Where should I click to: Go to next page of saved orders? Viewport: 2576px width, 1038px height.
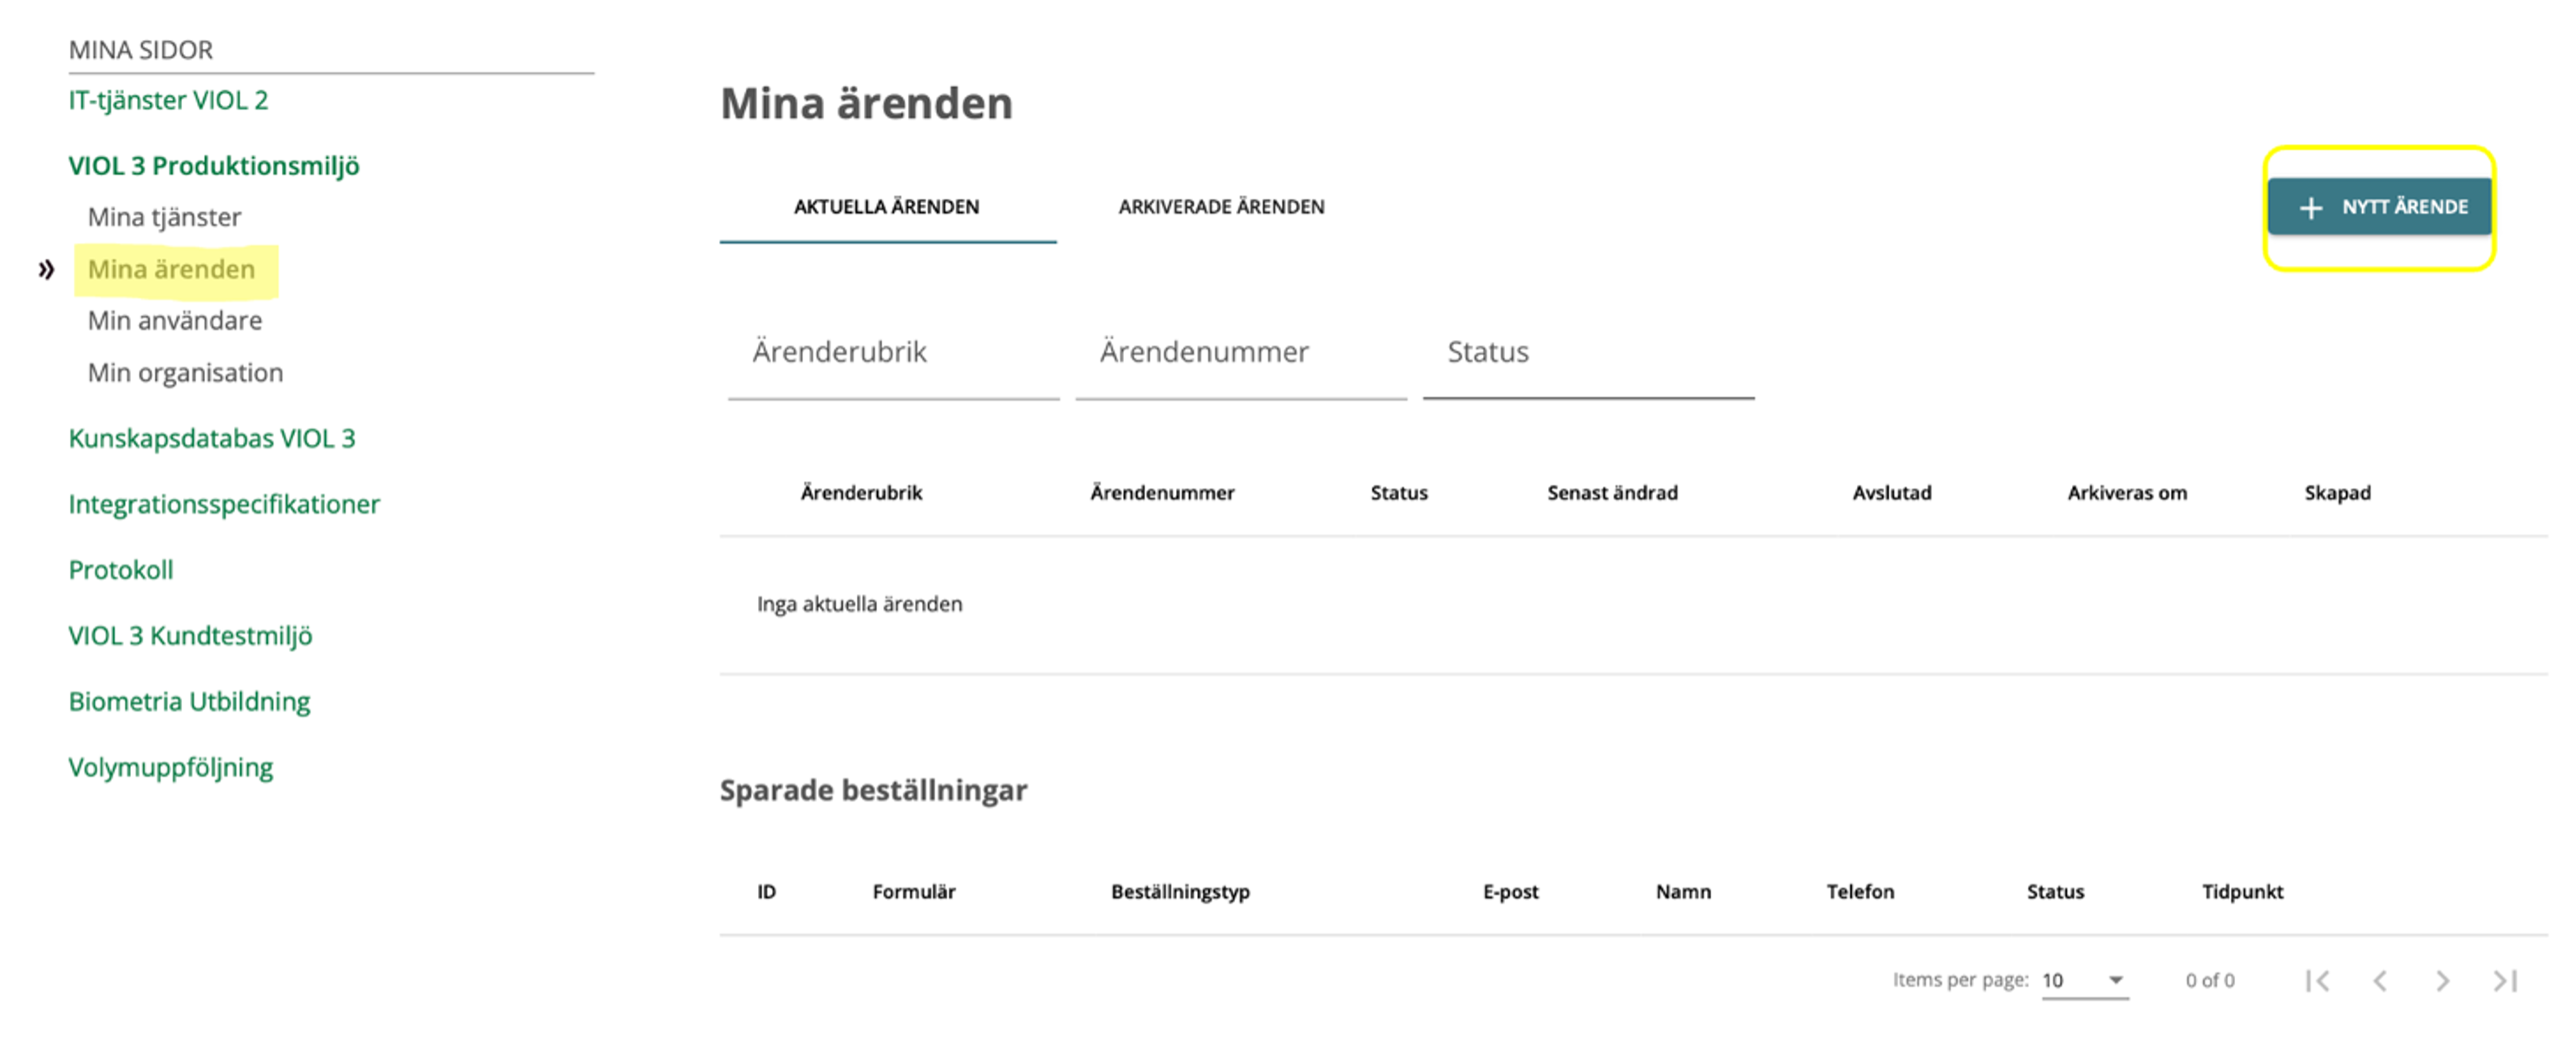coord(2443,981)
